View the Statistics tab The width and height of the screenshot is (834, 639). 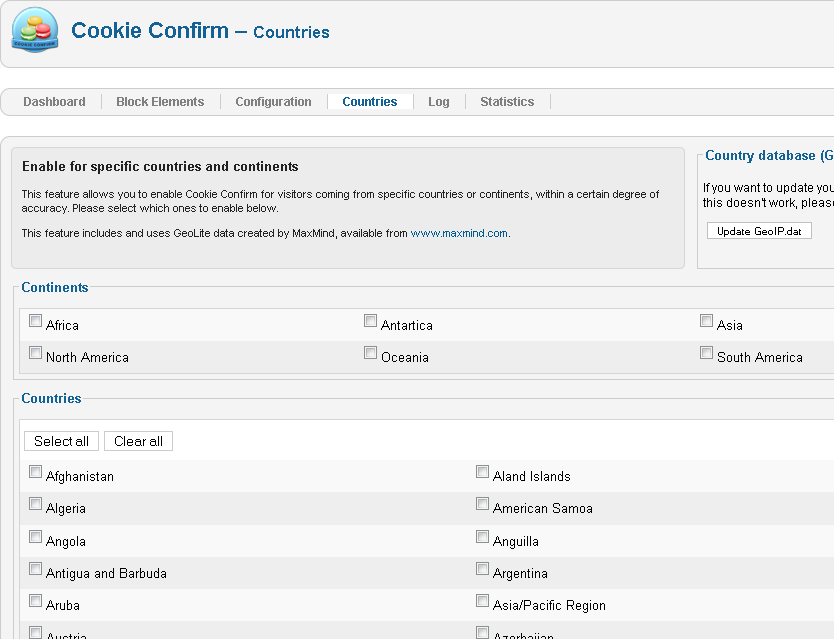507,102
